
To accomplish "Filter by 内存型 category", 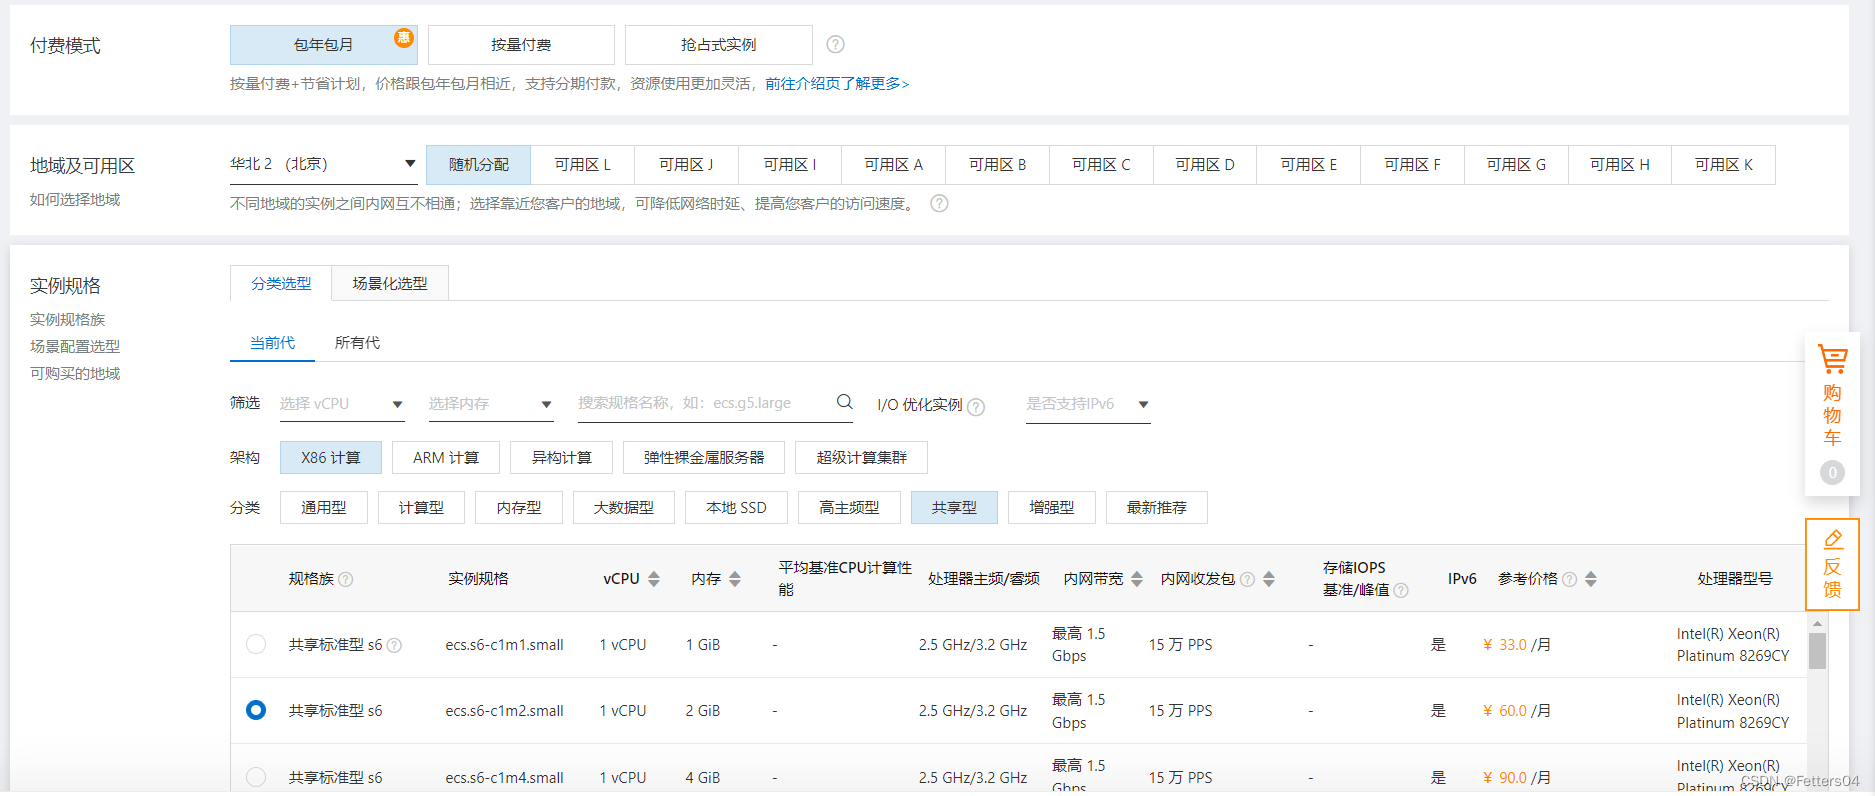I will point(519,508).
